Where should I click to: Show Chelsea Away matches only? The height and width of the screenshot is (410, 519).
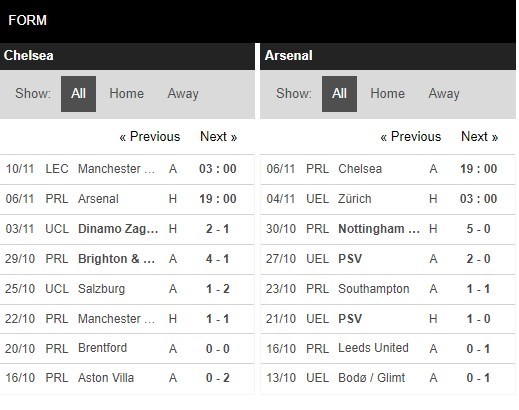(183, 94)
